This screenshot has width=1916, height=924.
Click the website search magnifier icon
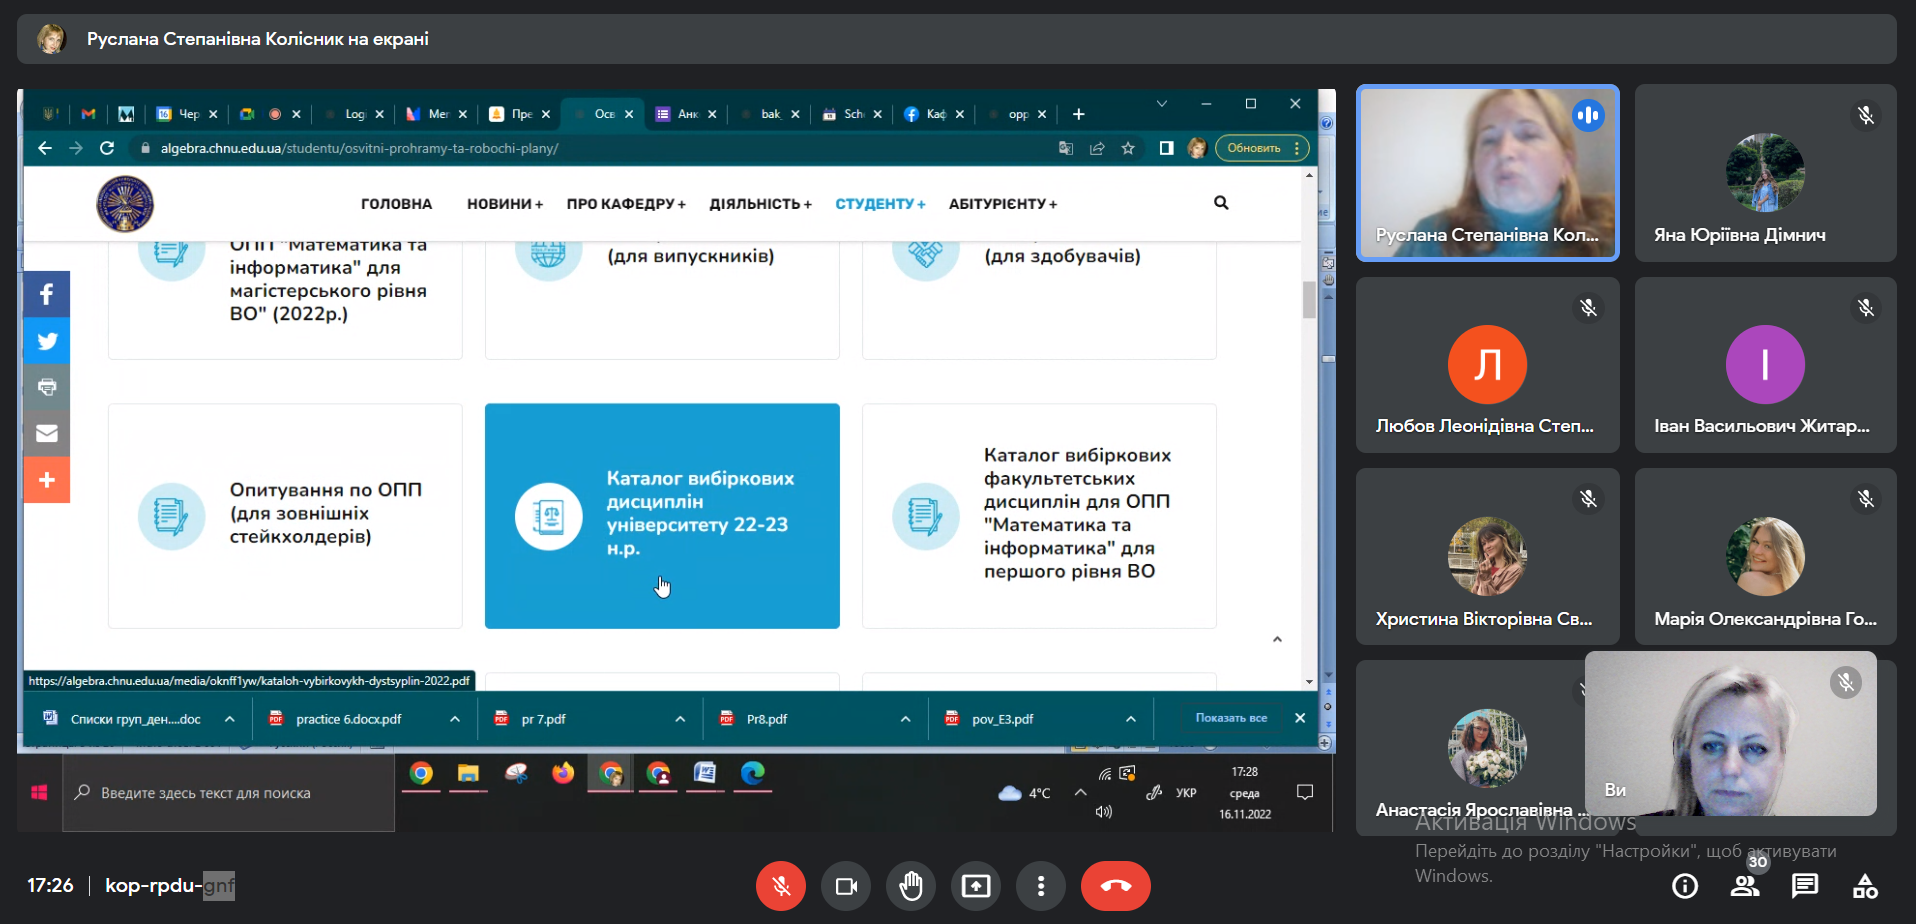coord(1221,203)
